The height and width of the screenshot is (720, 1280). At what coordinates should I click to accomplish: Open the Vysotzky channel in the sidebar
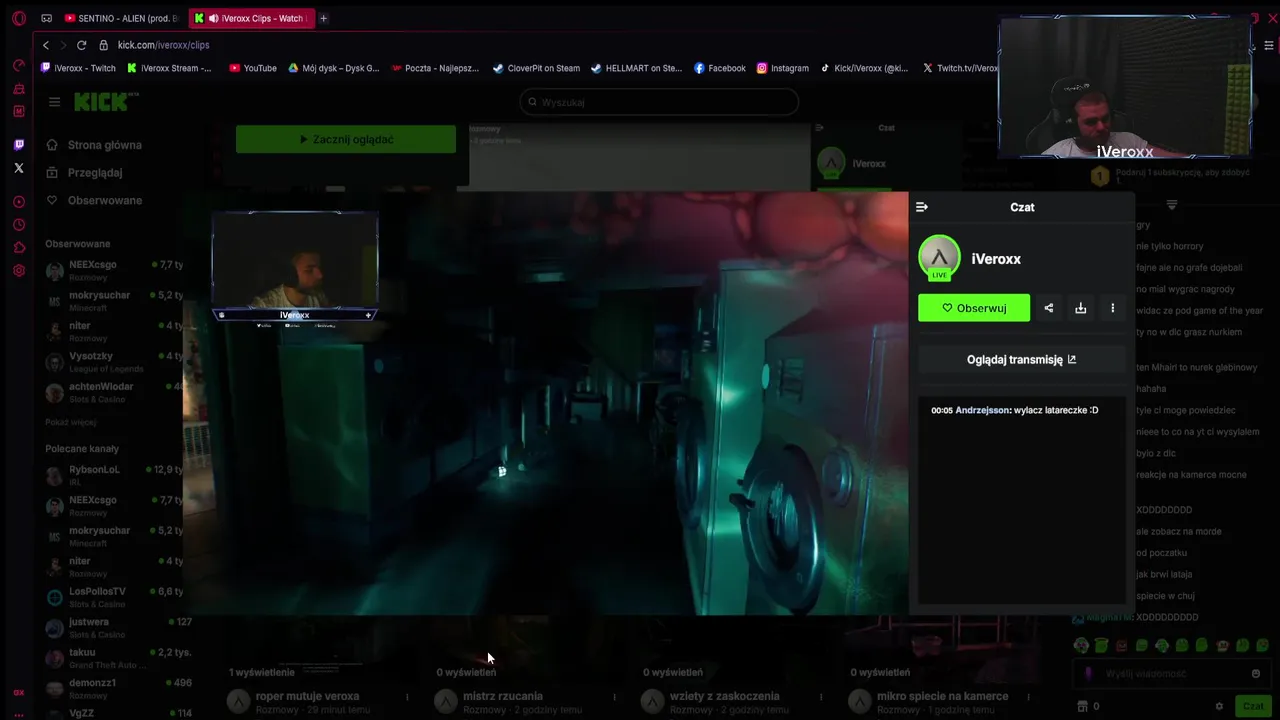114,362
